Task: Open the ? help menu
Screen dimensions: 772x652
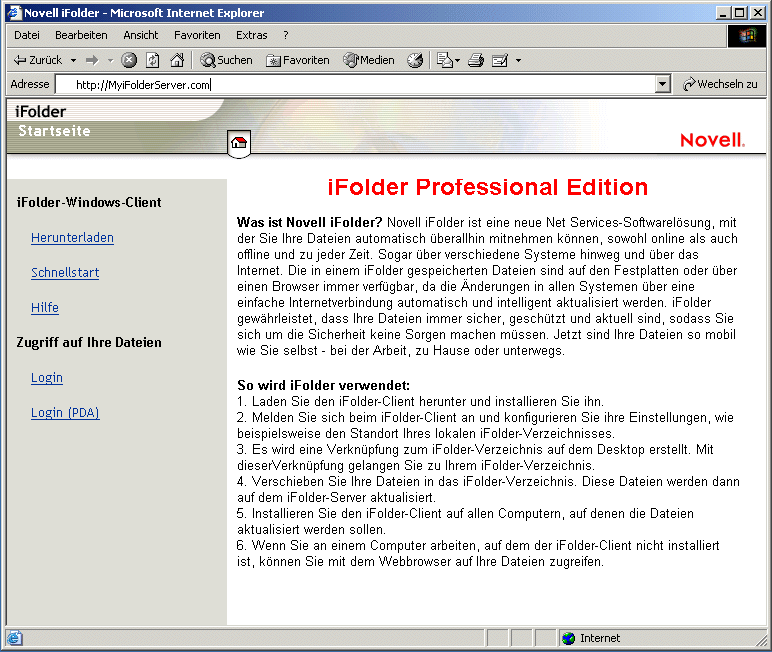Action: pos(286,35)
